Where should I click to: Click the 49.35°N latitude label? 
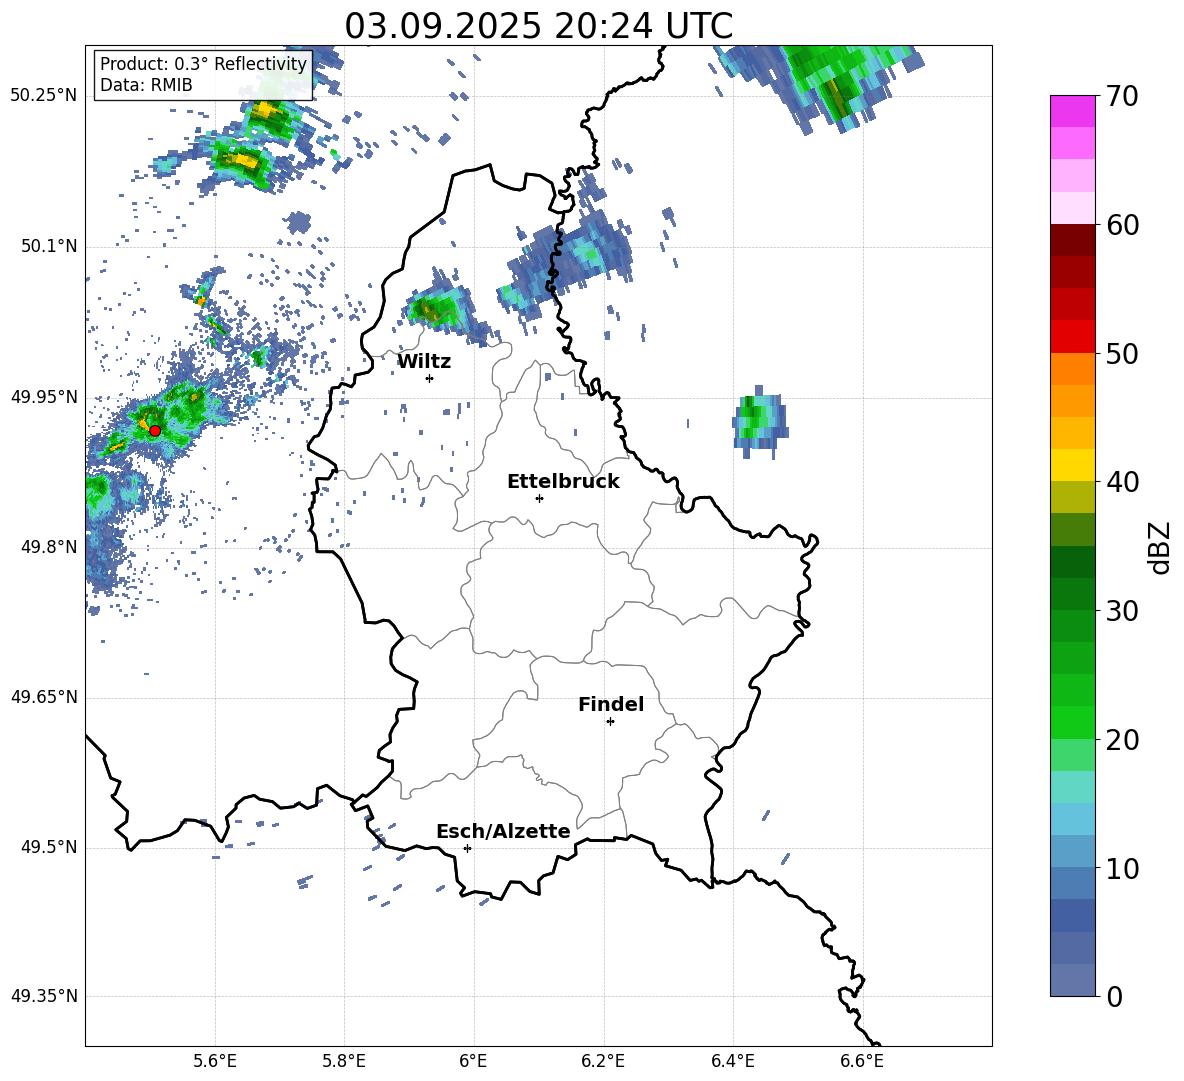click(44, 996)
